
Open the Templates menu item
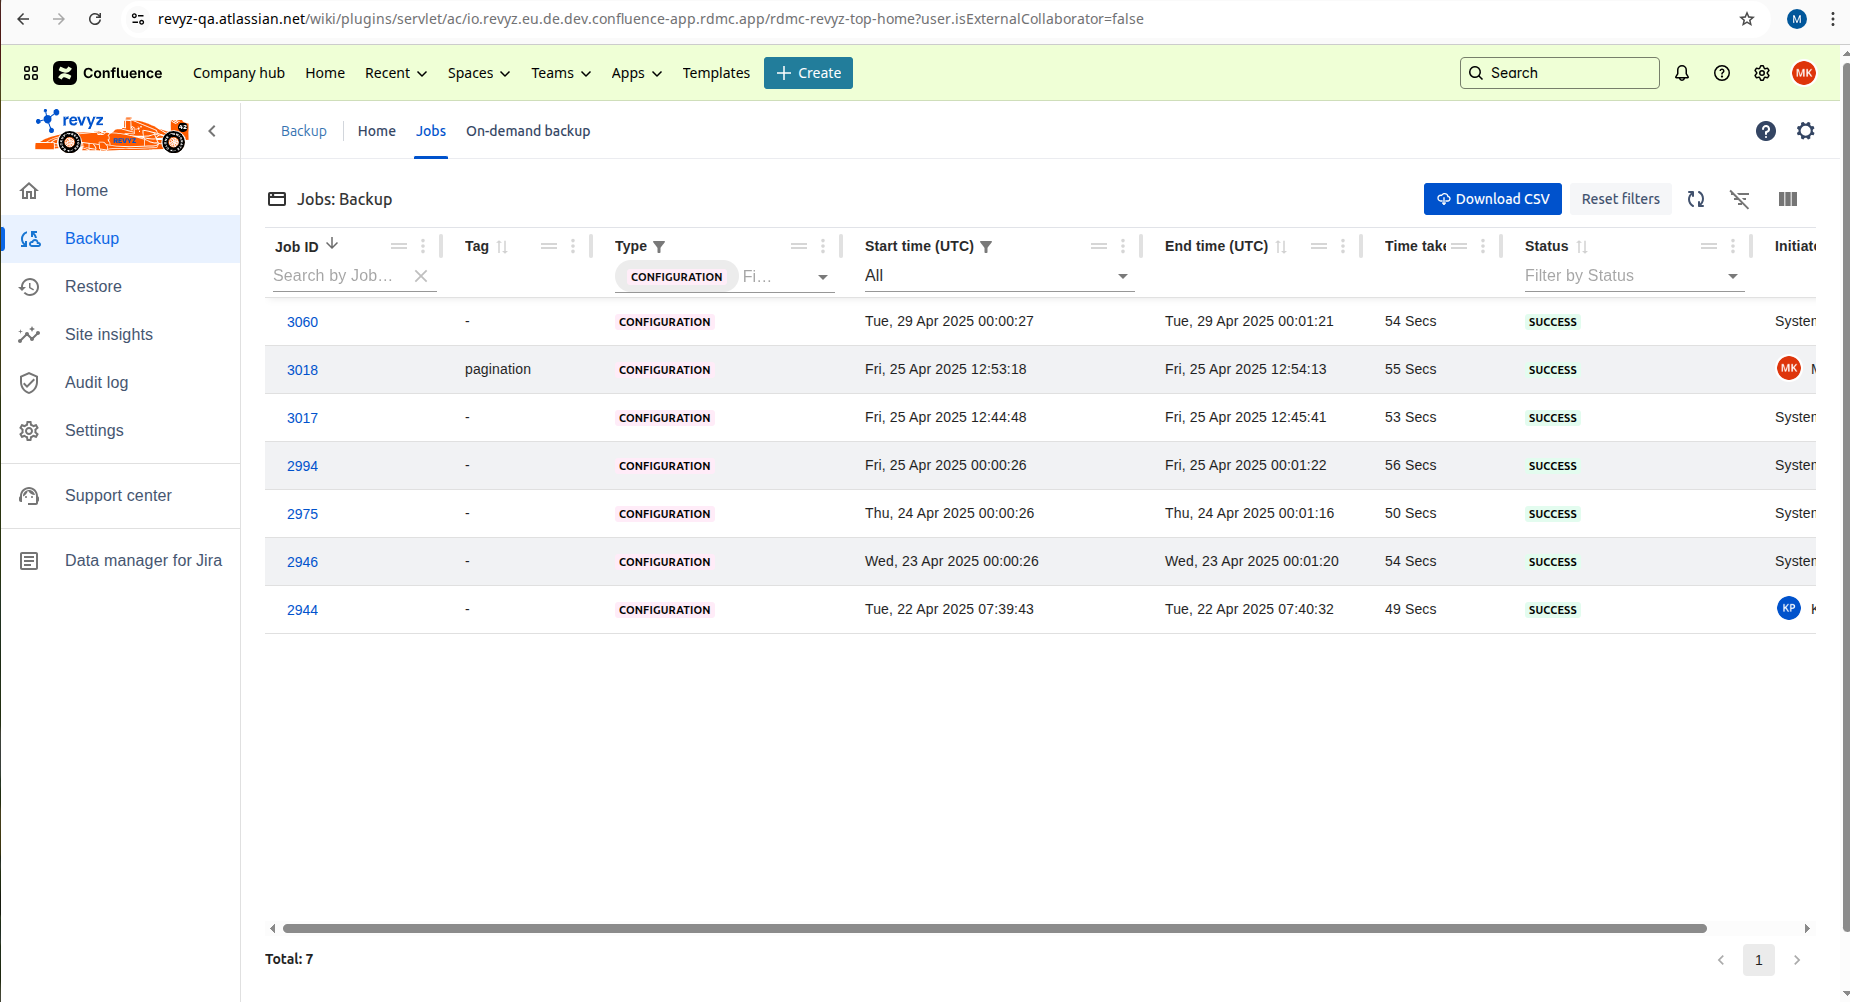[716, 72]
